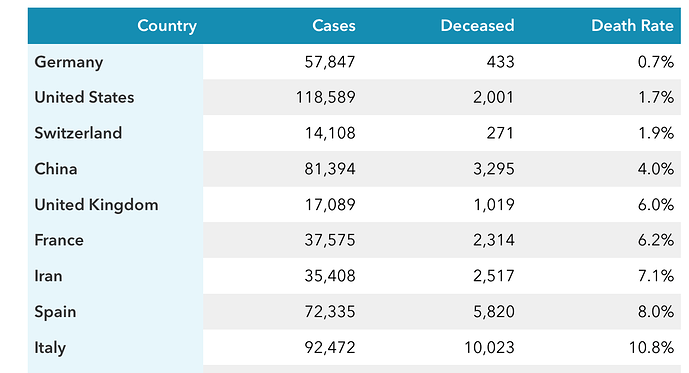Click United Kingdom's 17,089 cases cell
Screen dimensions: 689x373
point(330,205)
